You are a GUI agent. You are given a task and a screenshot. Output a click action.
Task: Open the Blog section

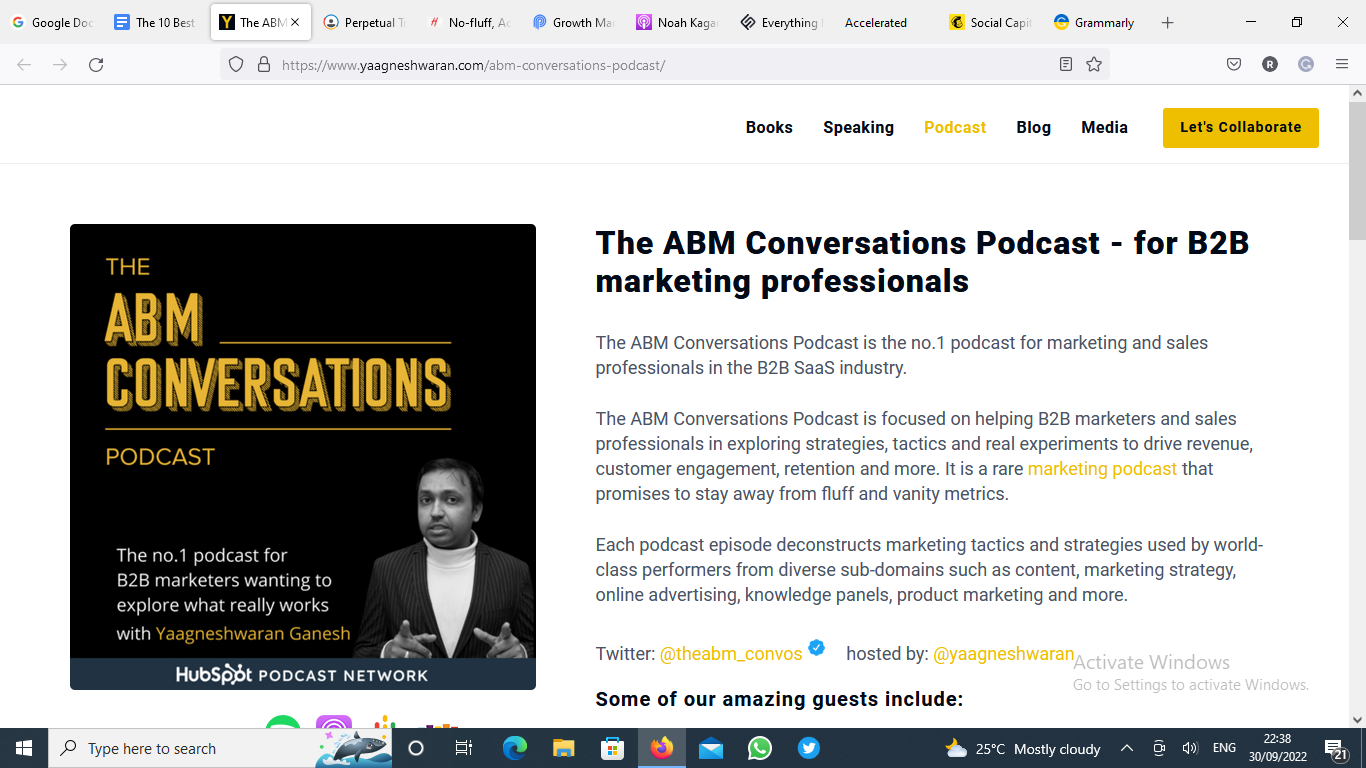[x=1033, y=127]
